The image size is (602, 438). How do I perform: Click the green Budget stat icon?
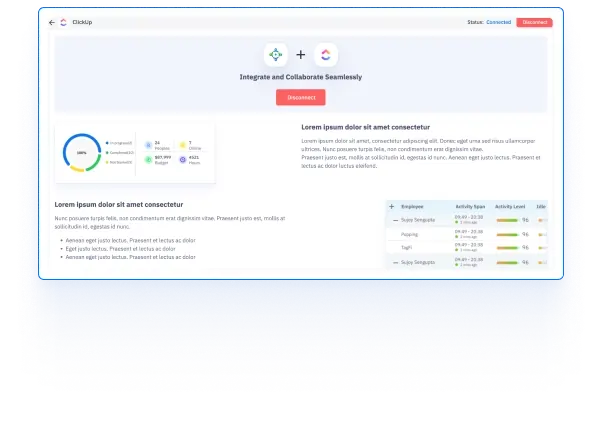pos(148,160)
